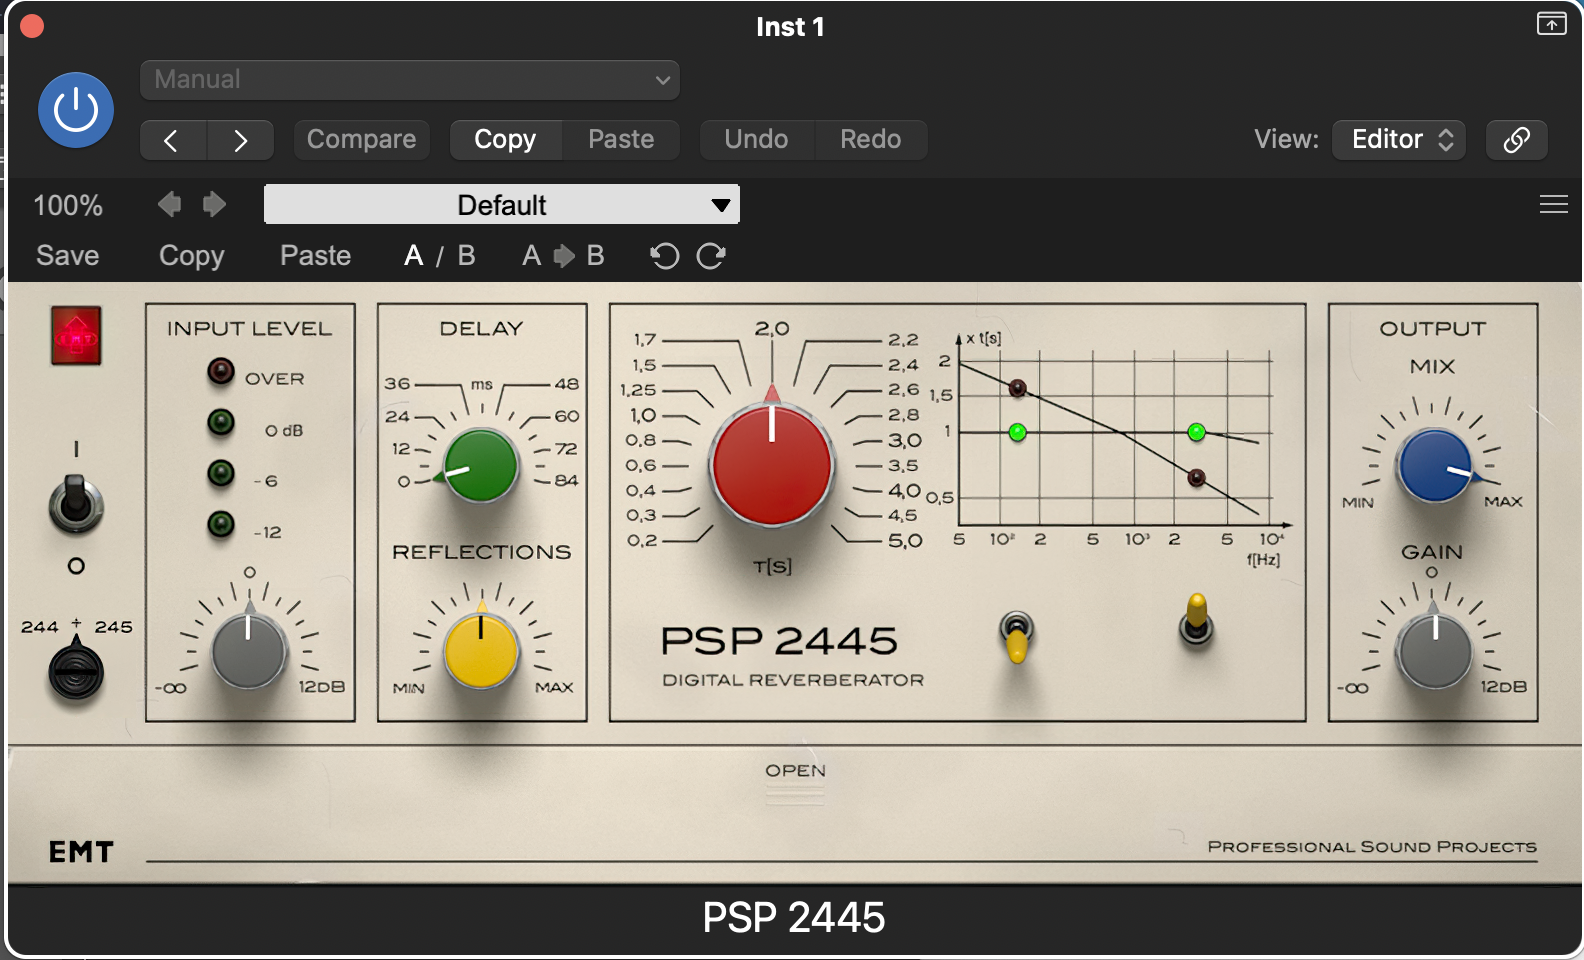
Task: Click the large red T[s] reverb time knob
Action: 771,465
